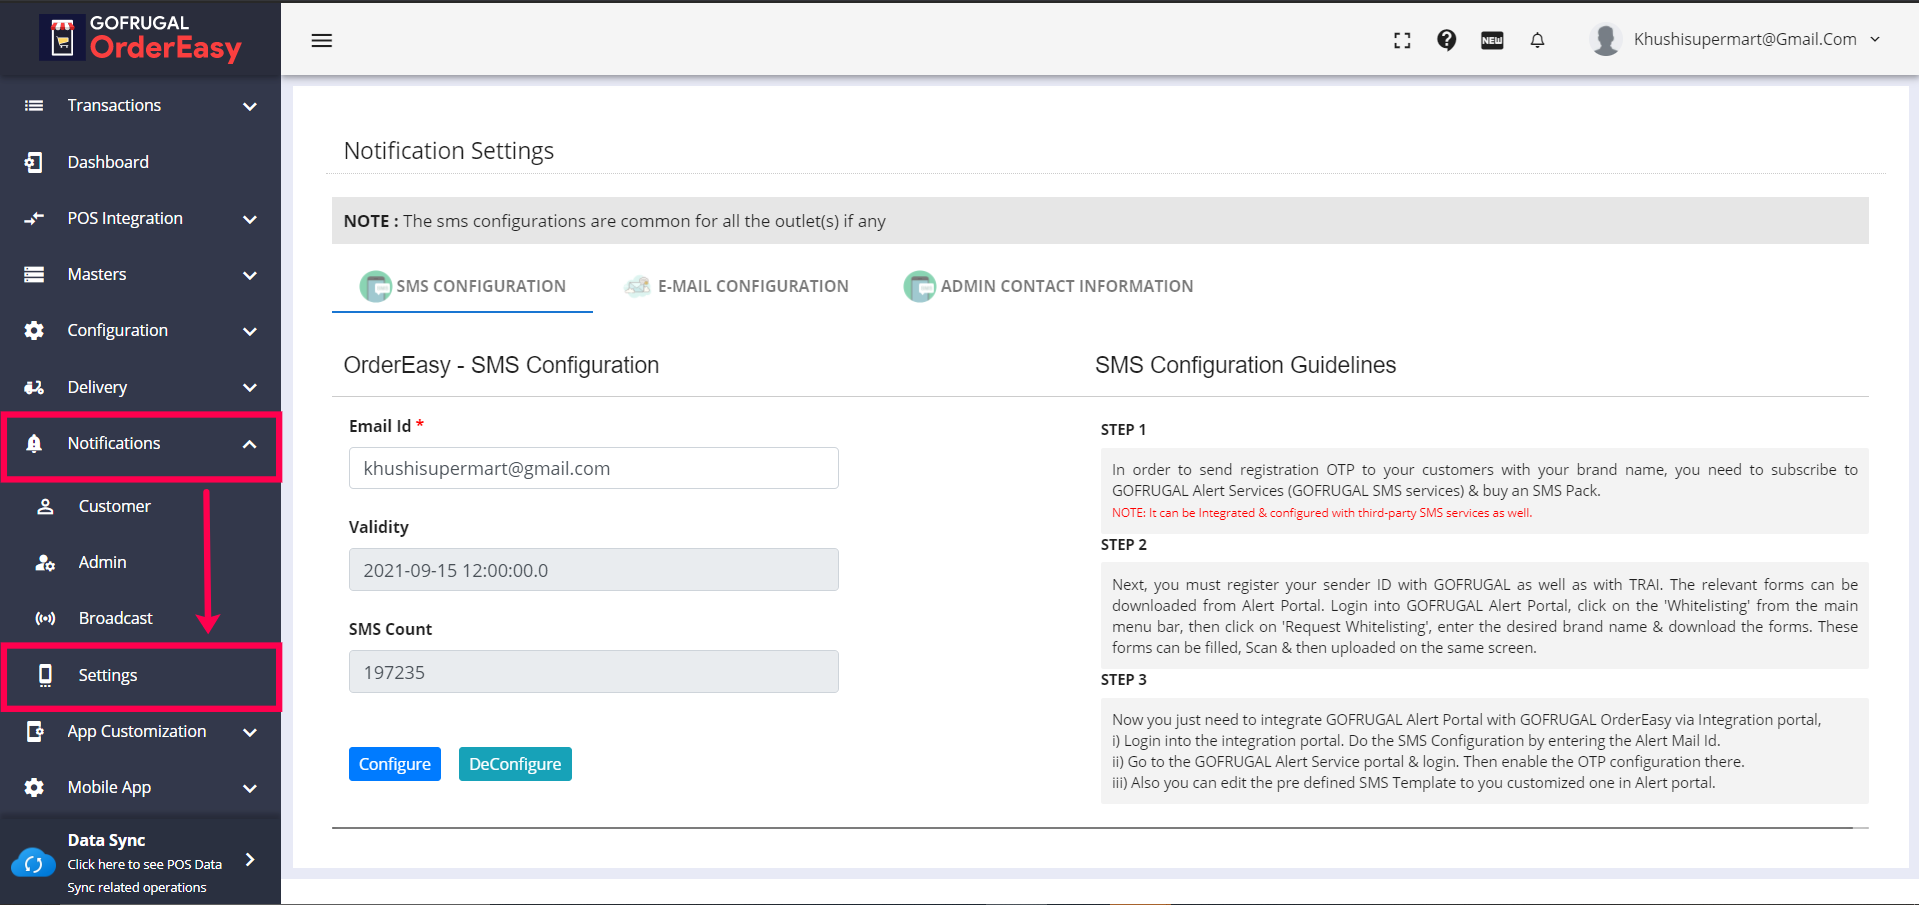Screen dimensions: 1919x905
Task: Expand the POS Integration chevron
Action: click(x=250, y=219)
